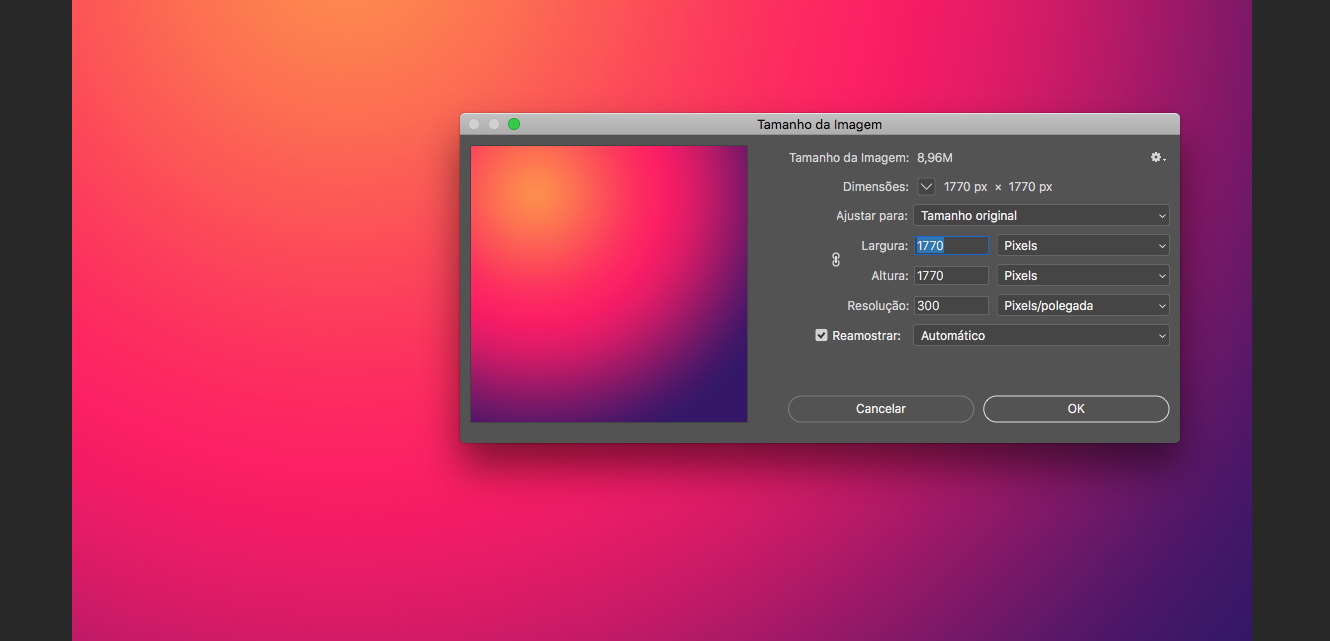
Task: Open the Altura units dropdown
Action: [x=1082, y=276]
